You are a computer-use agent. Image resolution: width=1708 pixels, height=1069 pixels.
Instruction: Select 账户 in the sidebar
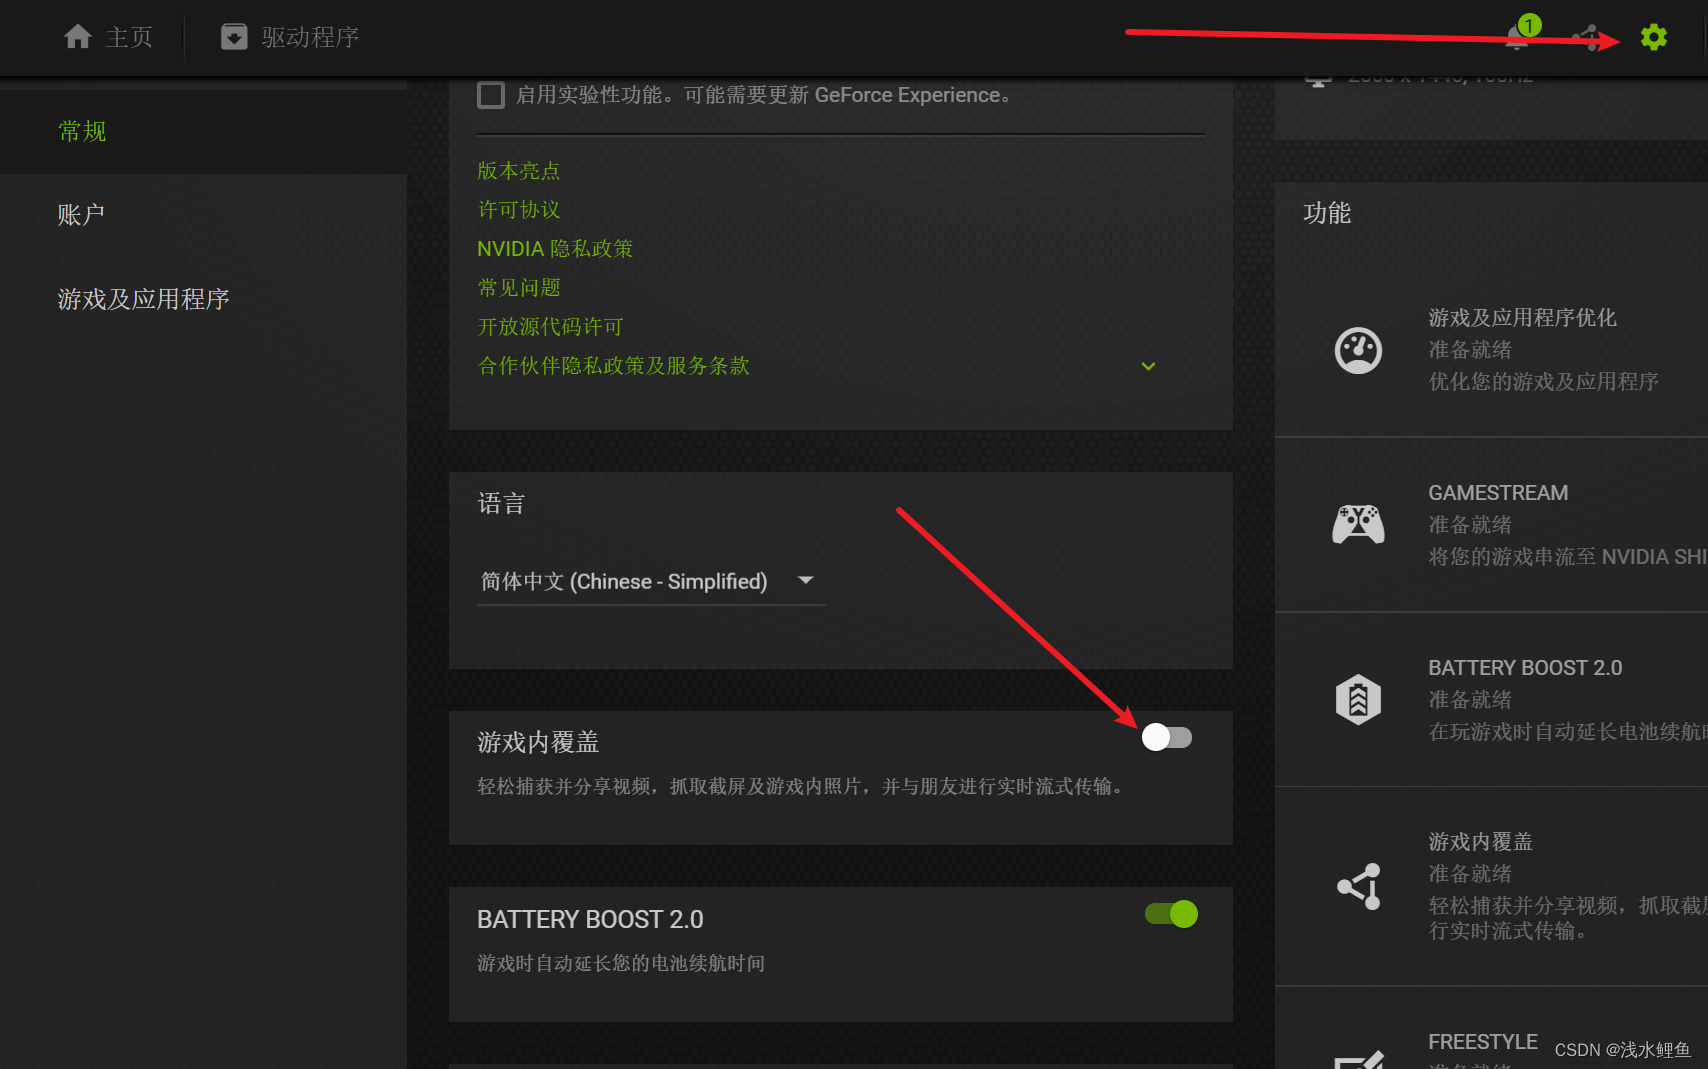coord(203,215)
